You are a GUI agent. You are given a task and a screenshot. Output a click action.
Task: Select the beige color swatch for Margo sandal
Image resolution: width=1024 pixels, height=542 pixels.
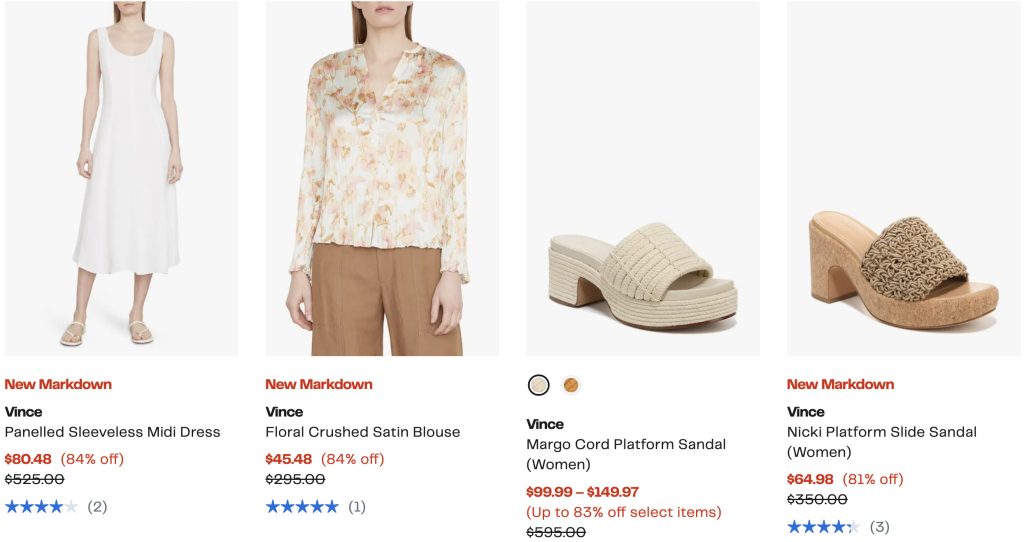(x=539, y=385)
